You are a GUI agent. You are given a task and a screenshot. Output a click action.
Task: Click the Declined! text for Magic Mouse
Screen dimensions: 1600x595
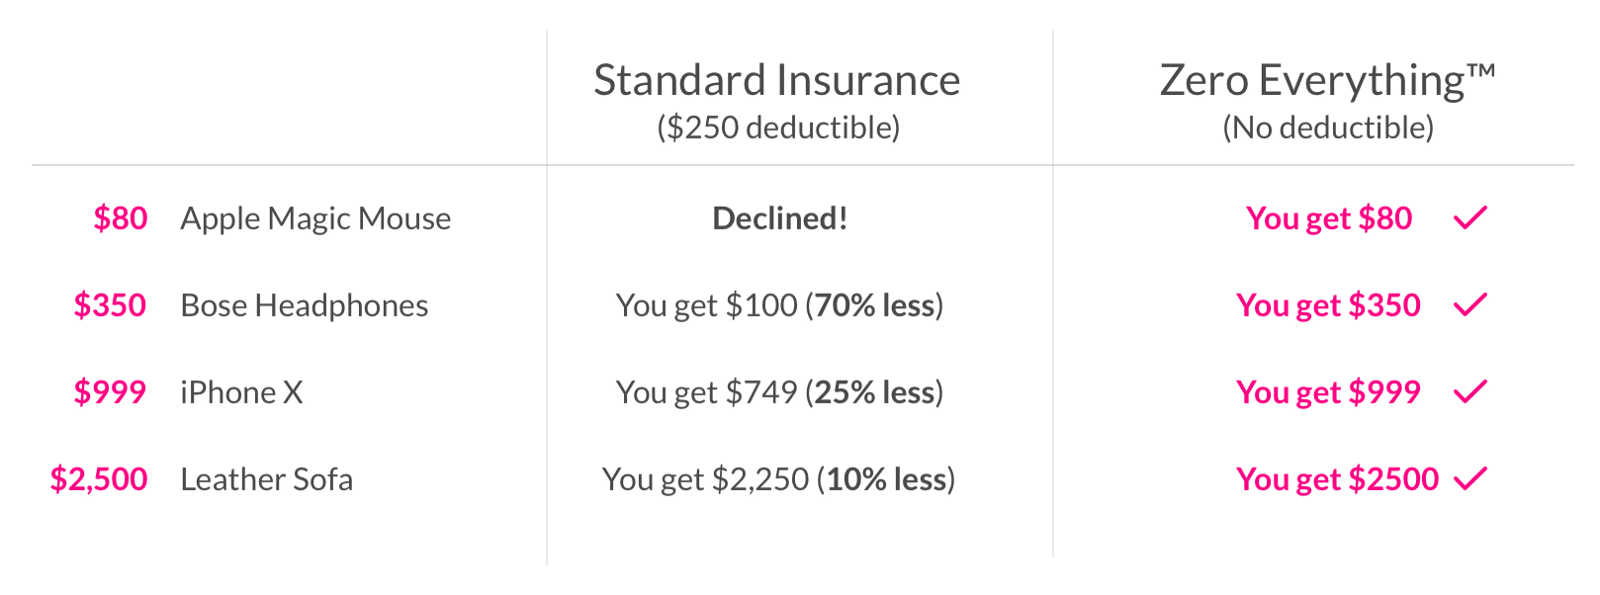(x=780, y=218)
